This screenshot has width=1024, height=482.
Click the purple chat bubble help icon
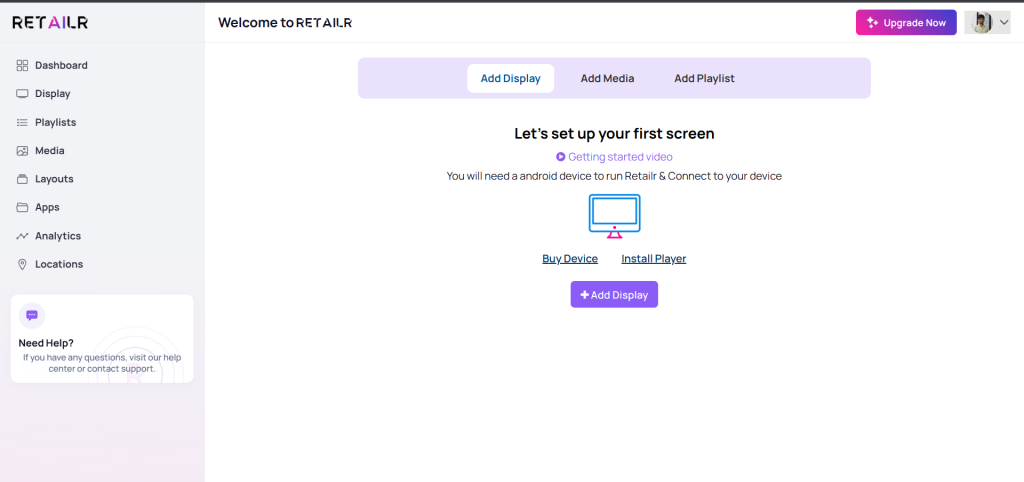32,315
